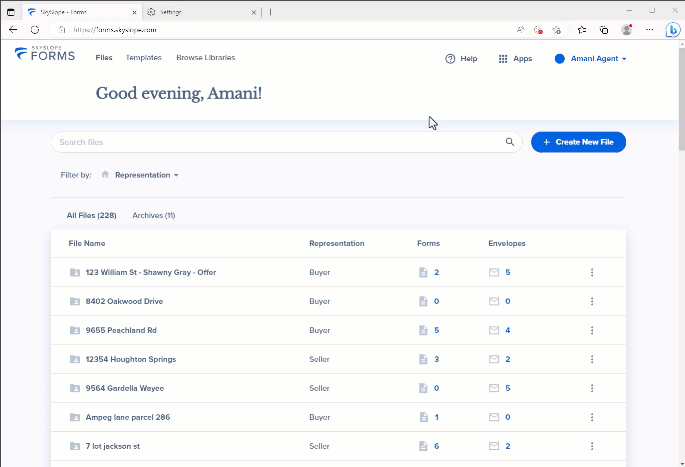Open 9564 Gardella Wayee file
This screenshot has height=467, width=685.
[x=125, y=388]
